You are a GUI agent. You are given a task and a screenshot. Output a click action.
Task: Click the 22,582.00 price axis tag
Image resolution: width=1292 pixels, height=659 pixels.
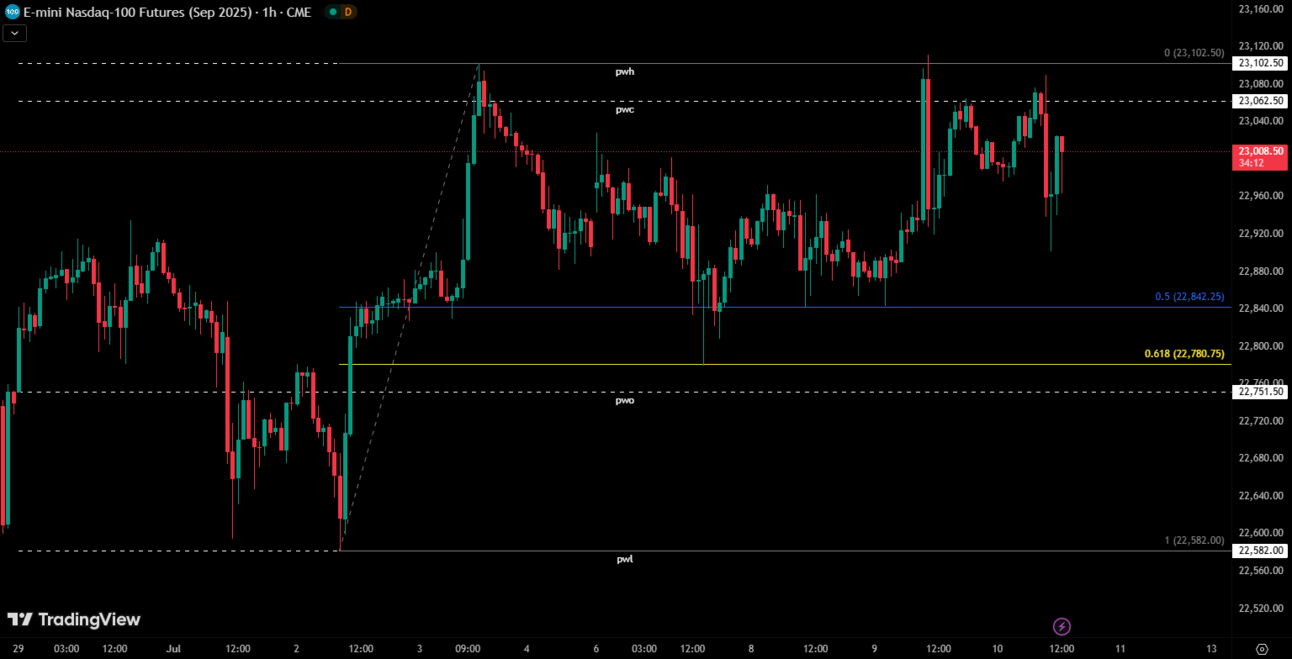point(1260,551)
